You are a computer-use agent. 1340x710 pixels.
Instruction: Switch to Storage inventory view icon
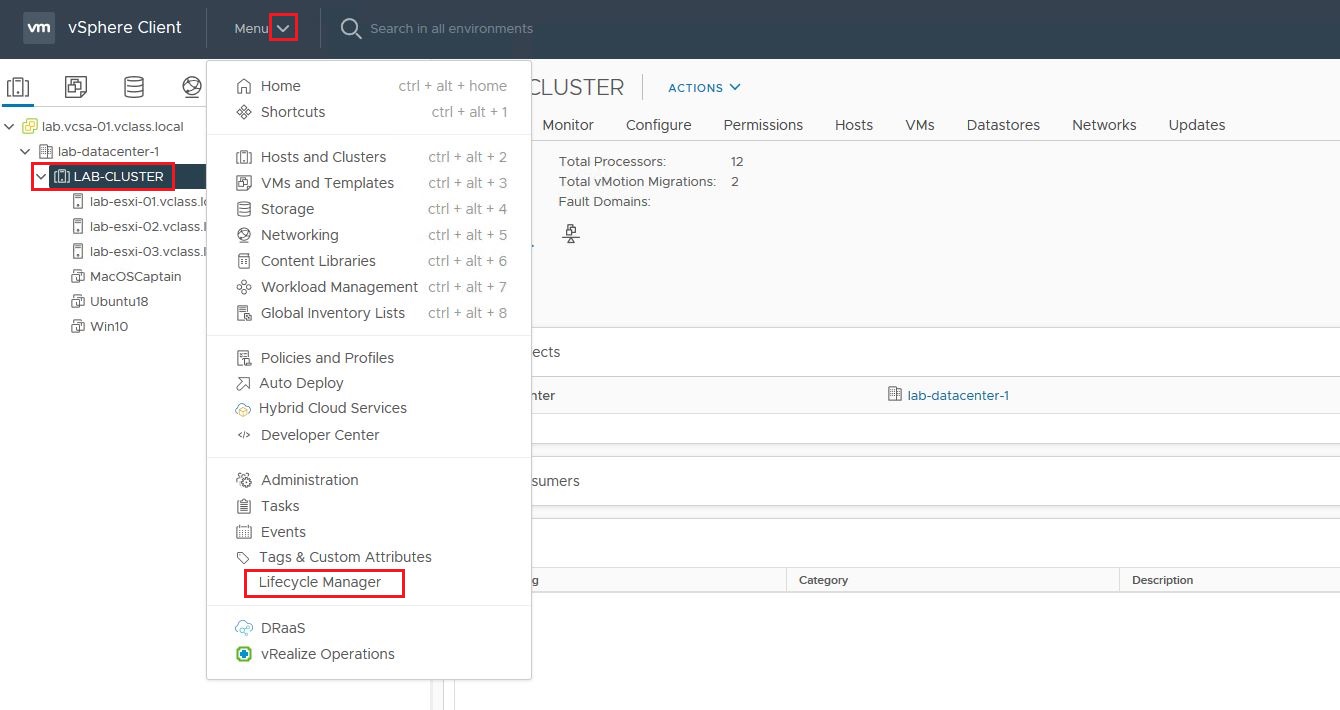pyautogui.click(x=134, y=87)
